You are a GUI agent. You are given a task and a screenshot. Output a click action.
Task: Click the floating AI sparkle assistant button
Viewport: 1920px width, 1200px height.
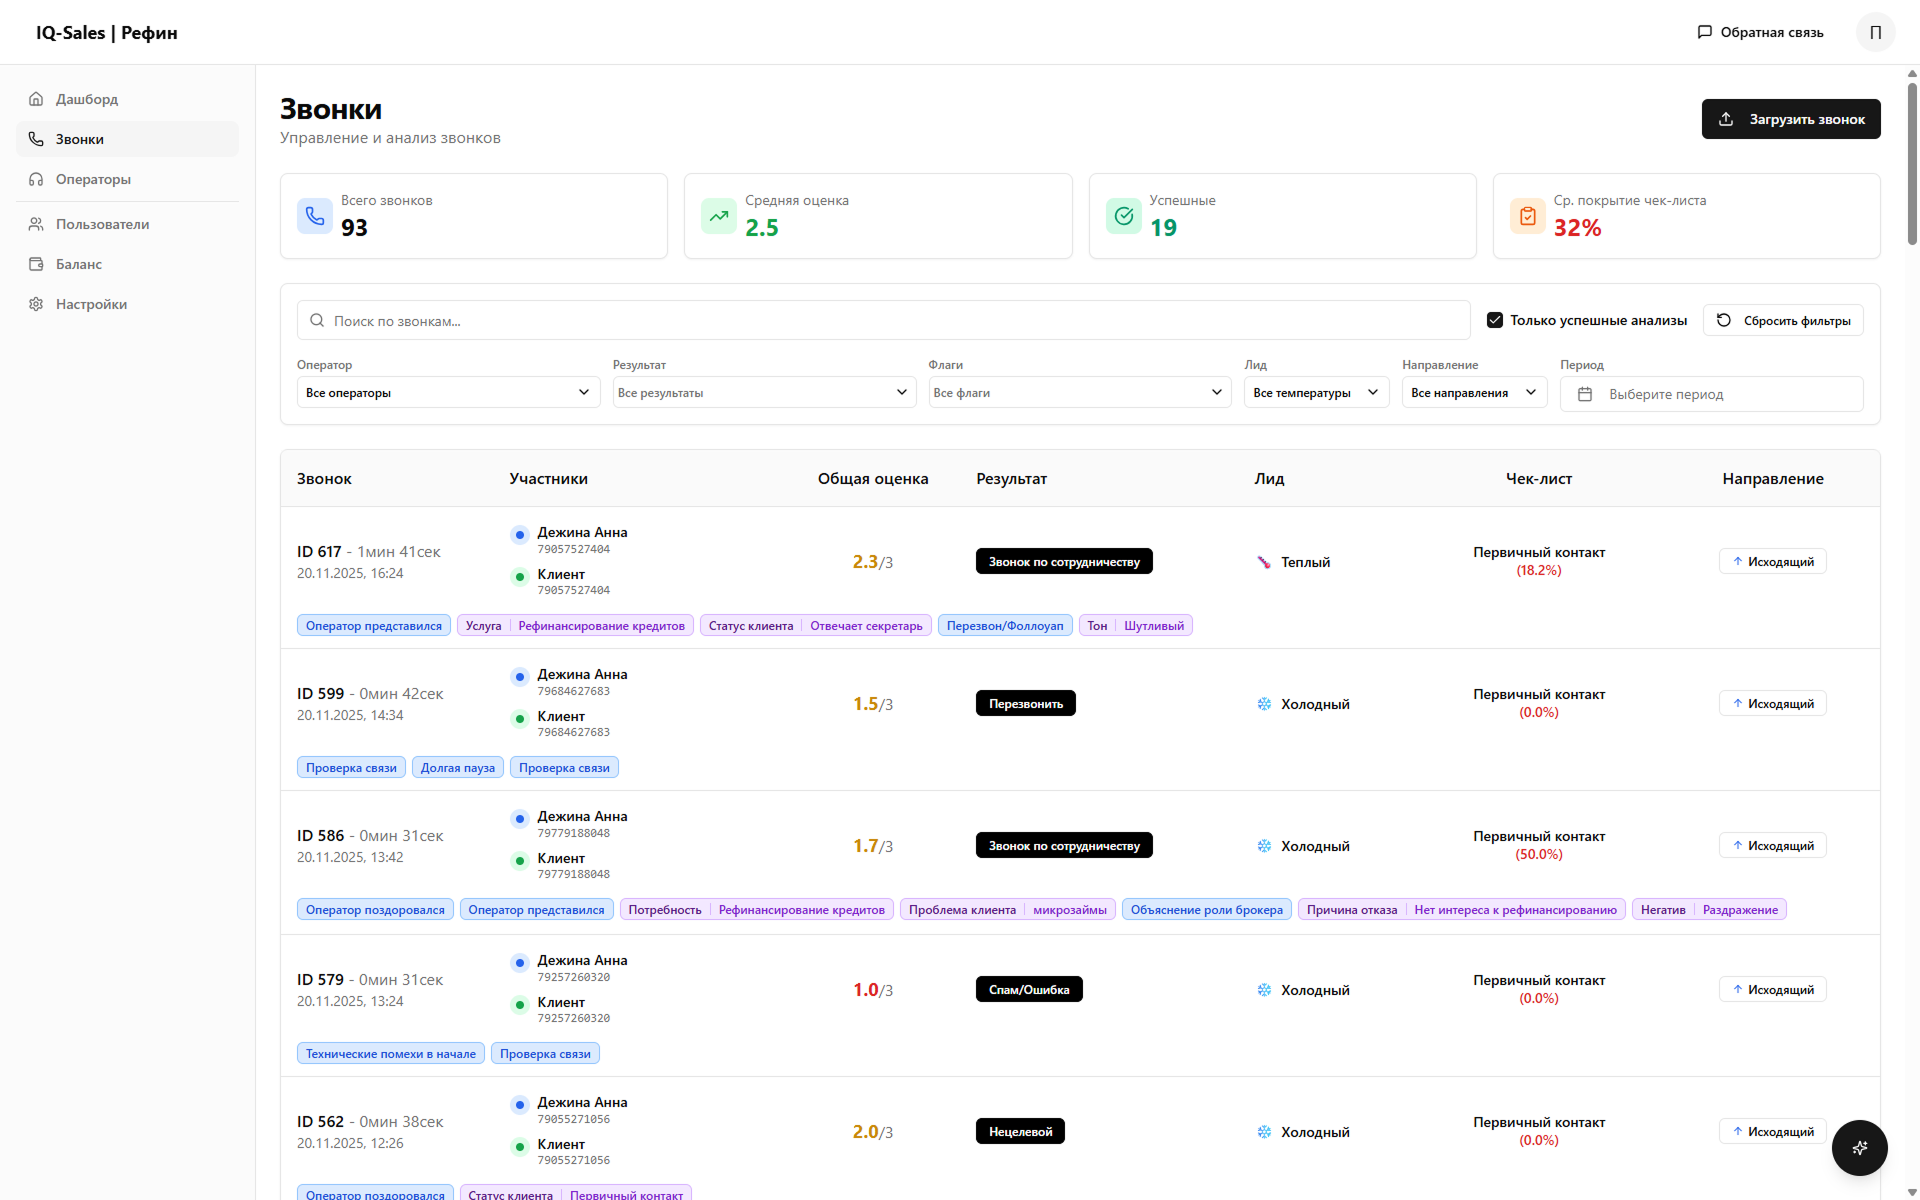pyautogui.click(x=1859, y=1147)
